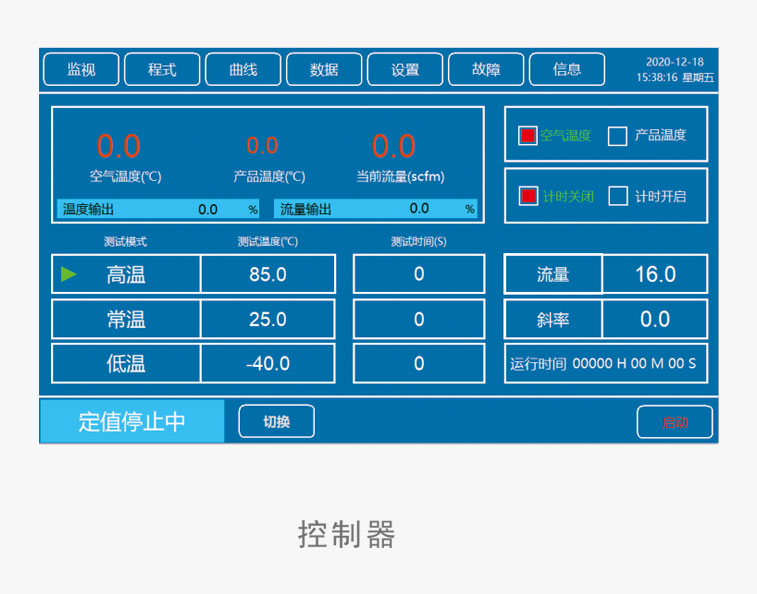Edit the 斜率 slope value 0.0

coord(655,319)
